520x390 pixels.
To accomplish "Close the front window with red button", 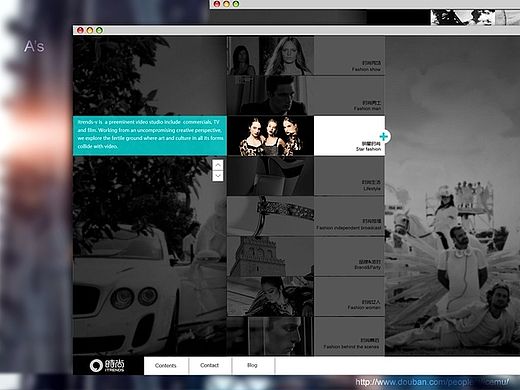I will click(80, 30).
